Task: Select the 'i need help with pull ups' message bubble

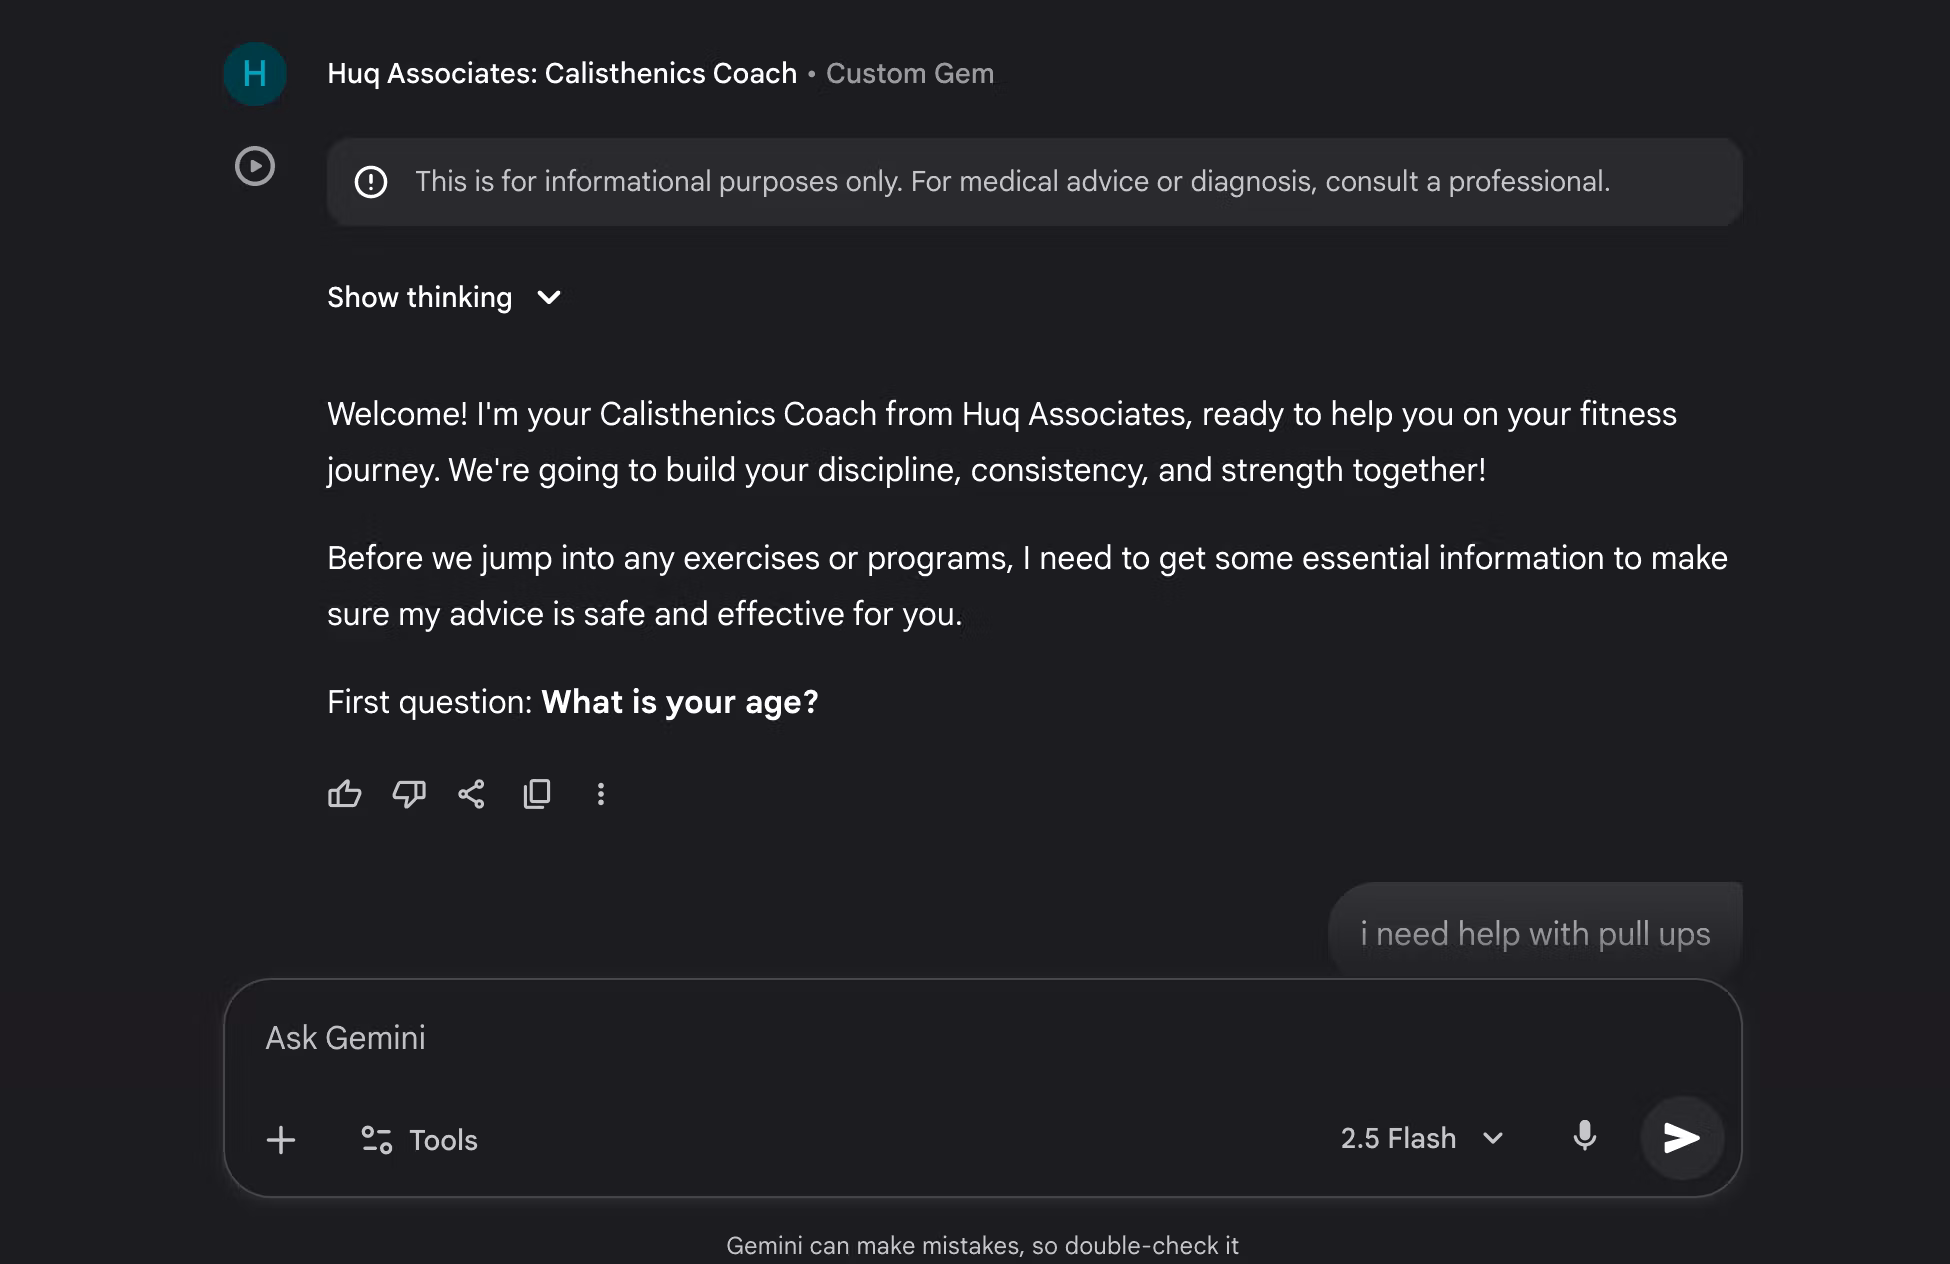Action: click(1535, 933)
